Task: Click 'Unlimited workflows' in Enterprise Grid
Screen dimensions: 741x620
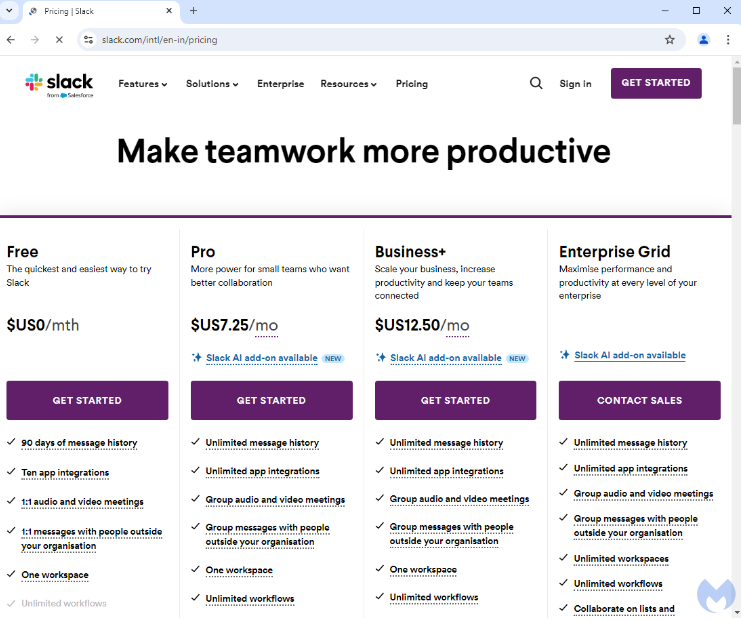Action: click(x=618, y=584)
